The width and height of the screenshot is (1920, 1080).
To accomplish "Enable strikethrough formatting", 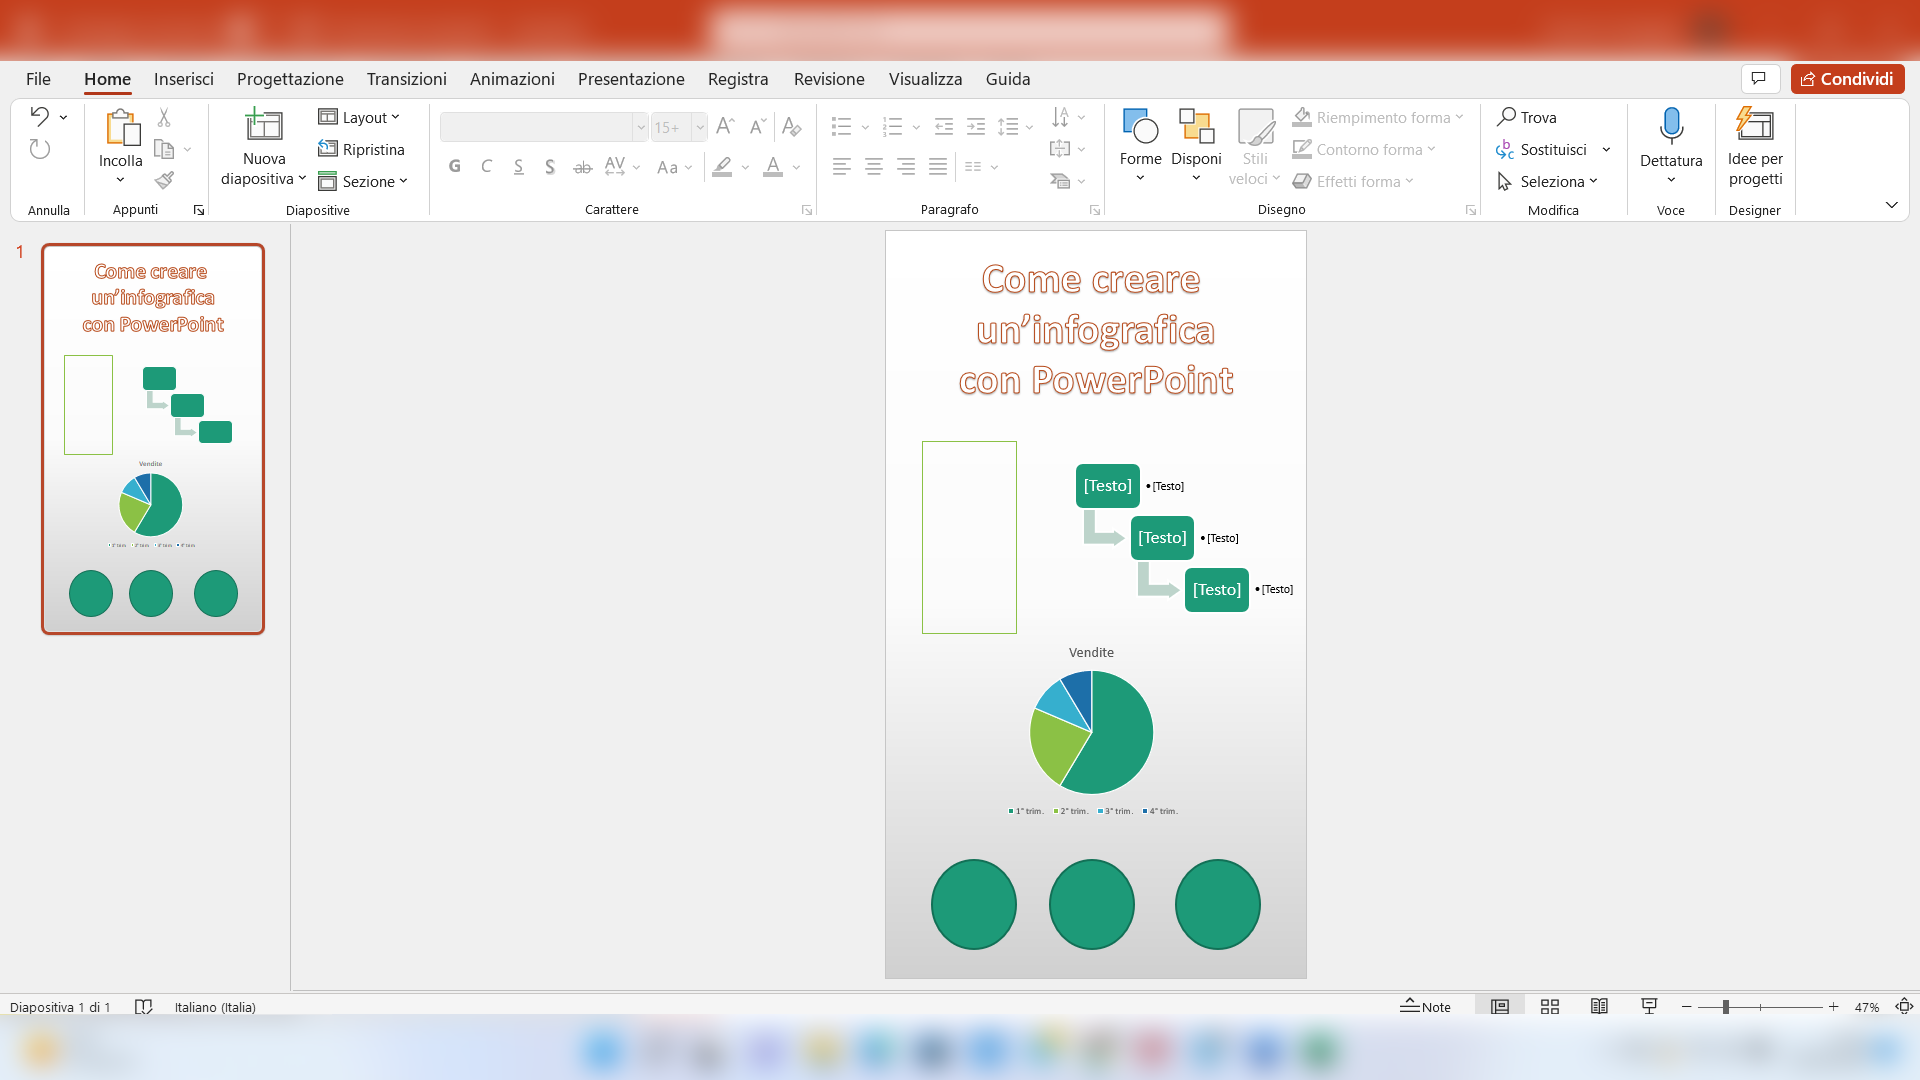I will coord(583,167).
